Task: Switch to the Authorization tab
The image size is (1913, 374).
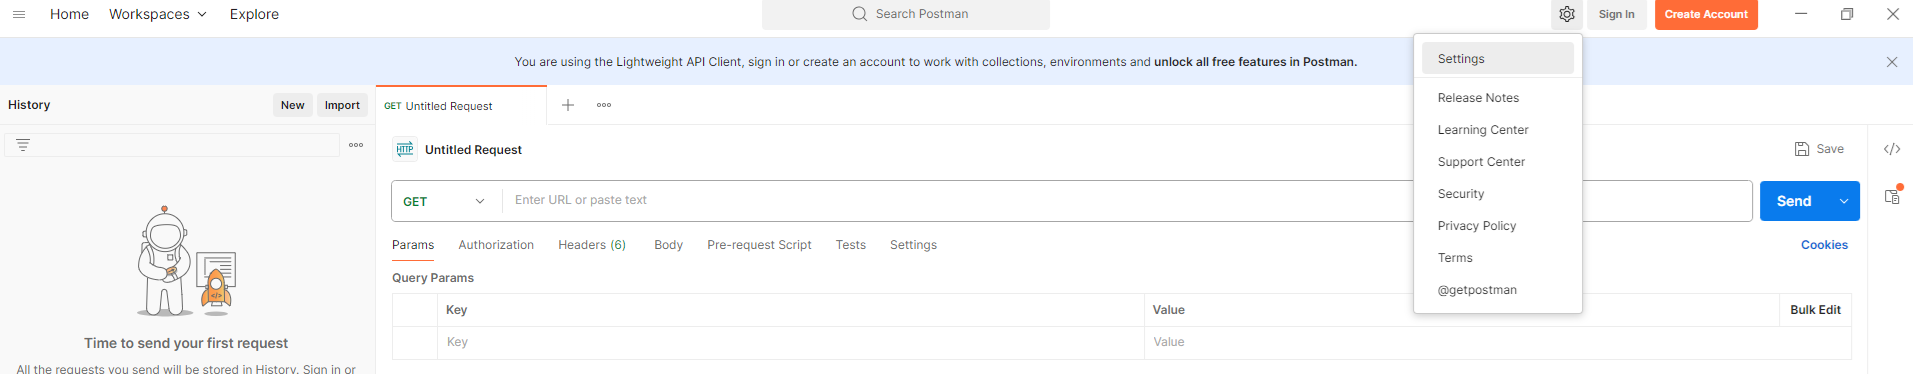Action: tap(496, 245)
